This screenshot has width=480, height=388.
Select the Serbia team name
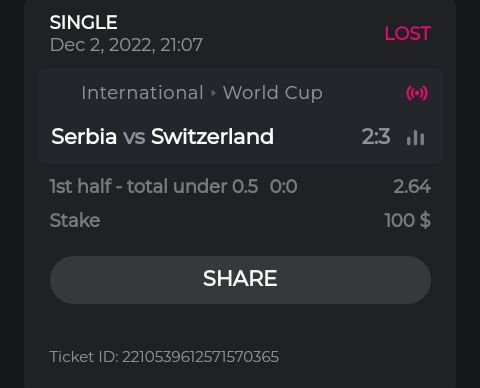pos(84,136)
